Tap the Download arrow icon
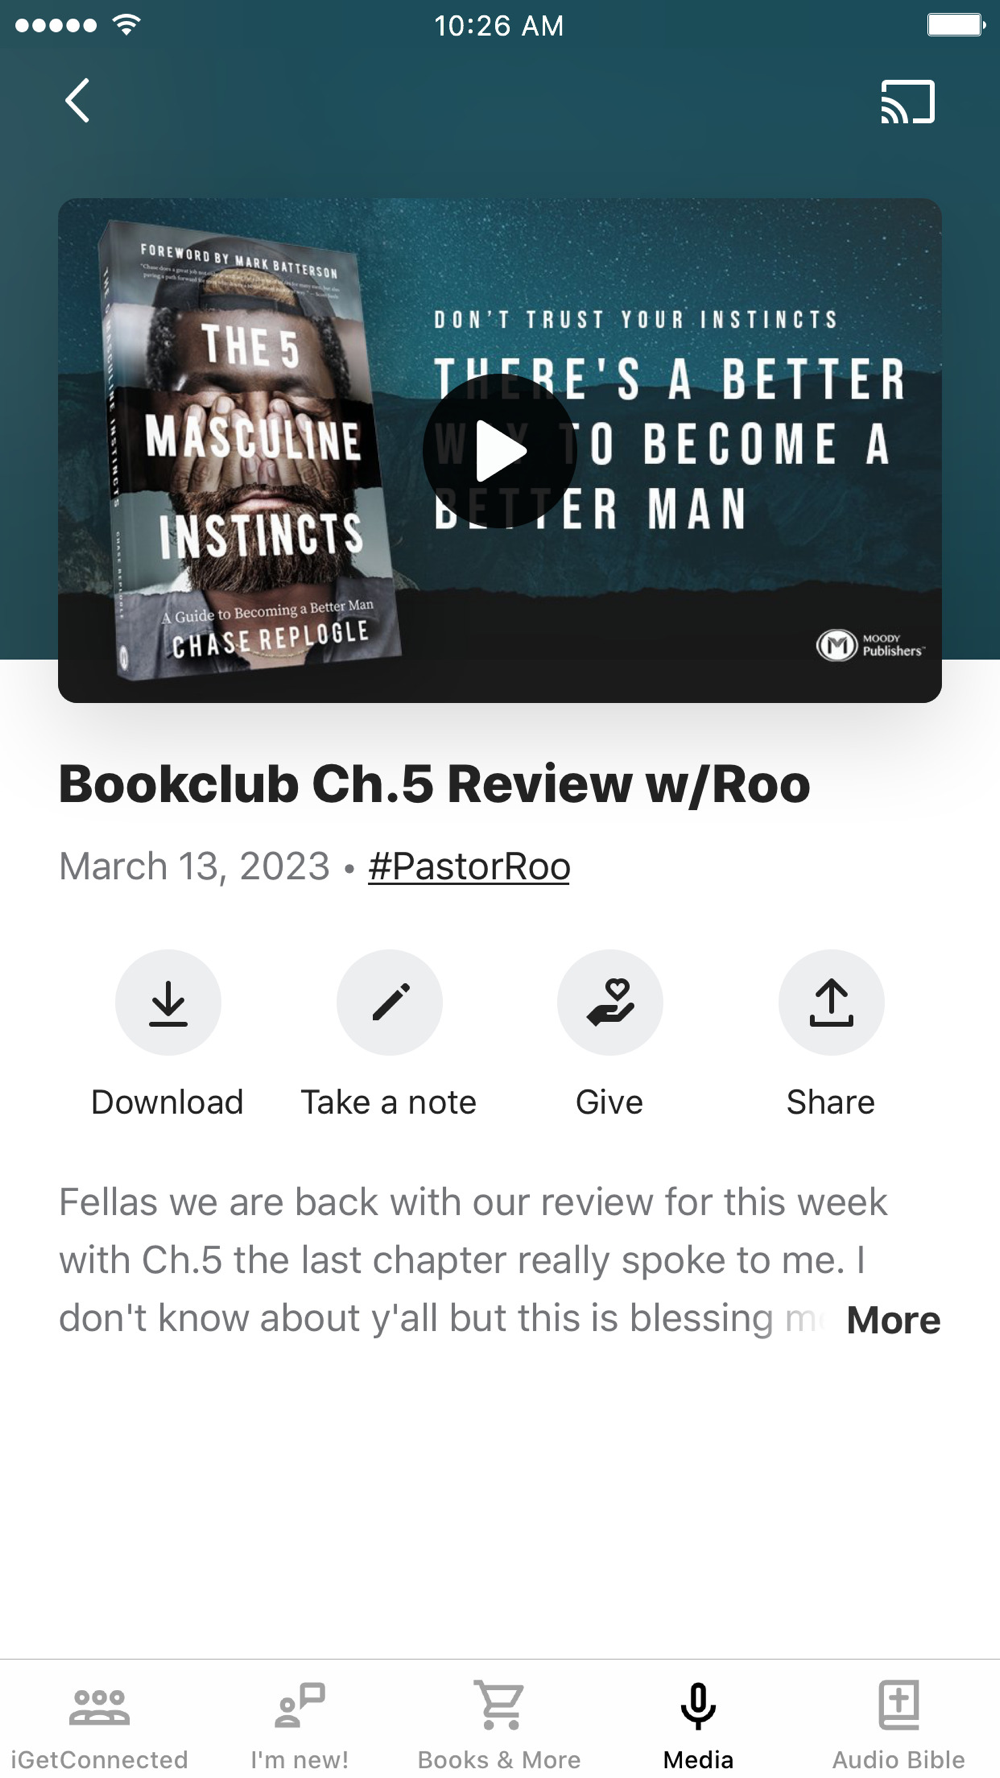The height and width of the screenshot is (1778, 1000). [x=168, y=1002]
